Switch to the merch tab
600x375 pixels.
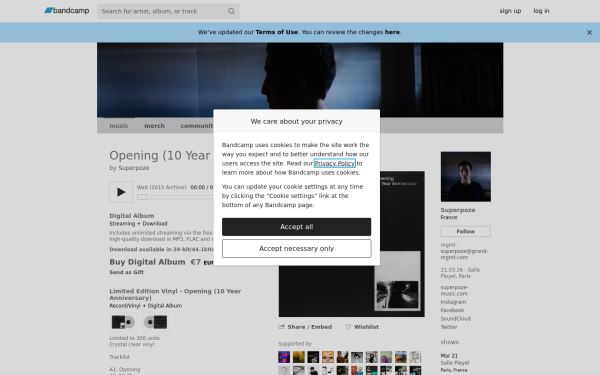click(x=154, y=126)
